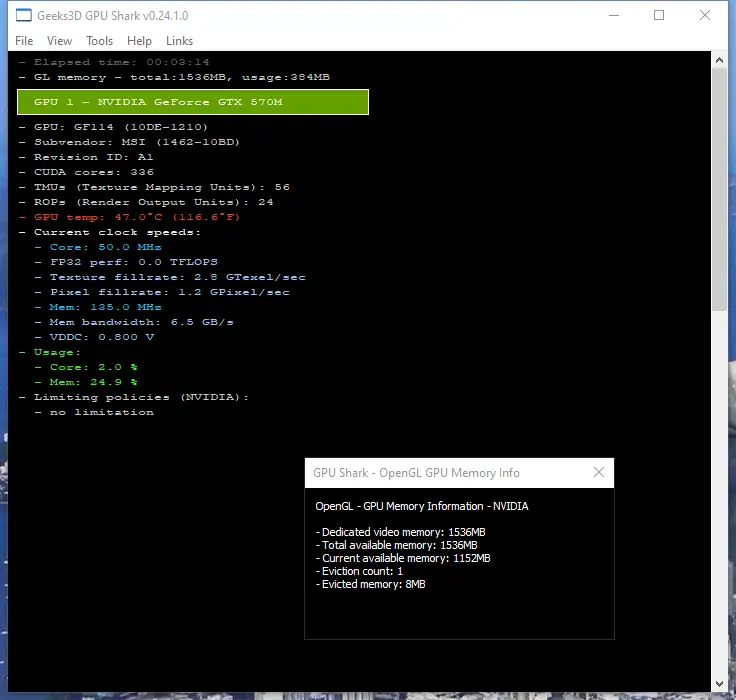Click the 'TMUs (Texture Mapping Units): 56' line
The image size is (736, 700).
click(x=154, y=187)
